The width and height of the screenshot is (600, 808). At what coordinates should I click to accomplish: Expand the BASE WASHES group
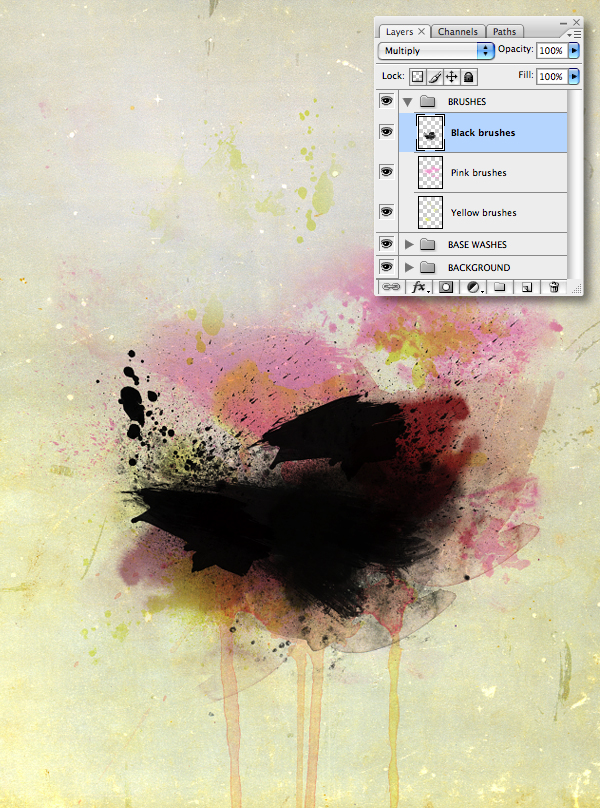409,244
